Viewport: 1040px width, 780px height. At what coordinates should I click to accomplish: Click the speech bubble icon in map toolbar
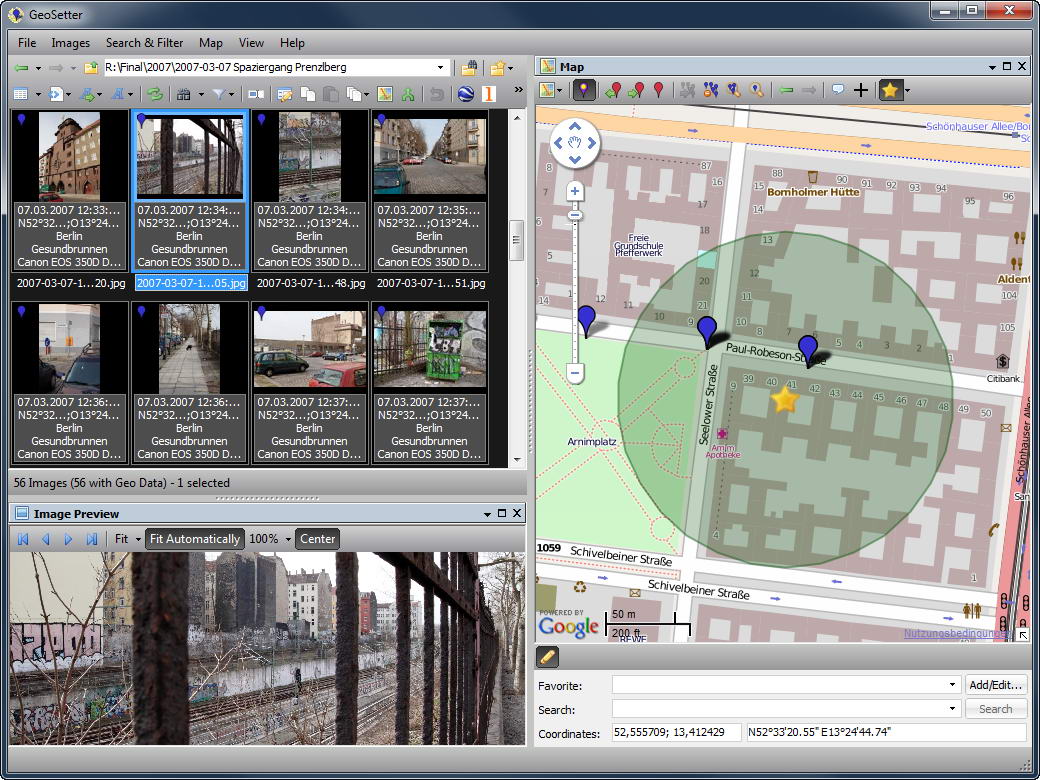(x=838, y=90)
